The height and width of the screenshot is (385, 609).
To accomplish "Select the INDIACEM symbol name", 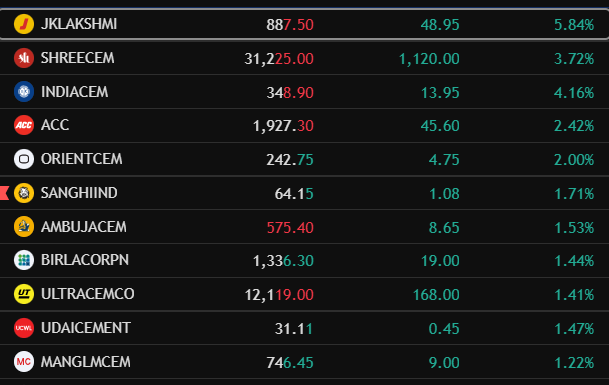I will [x=75, y=92].
